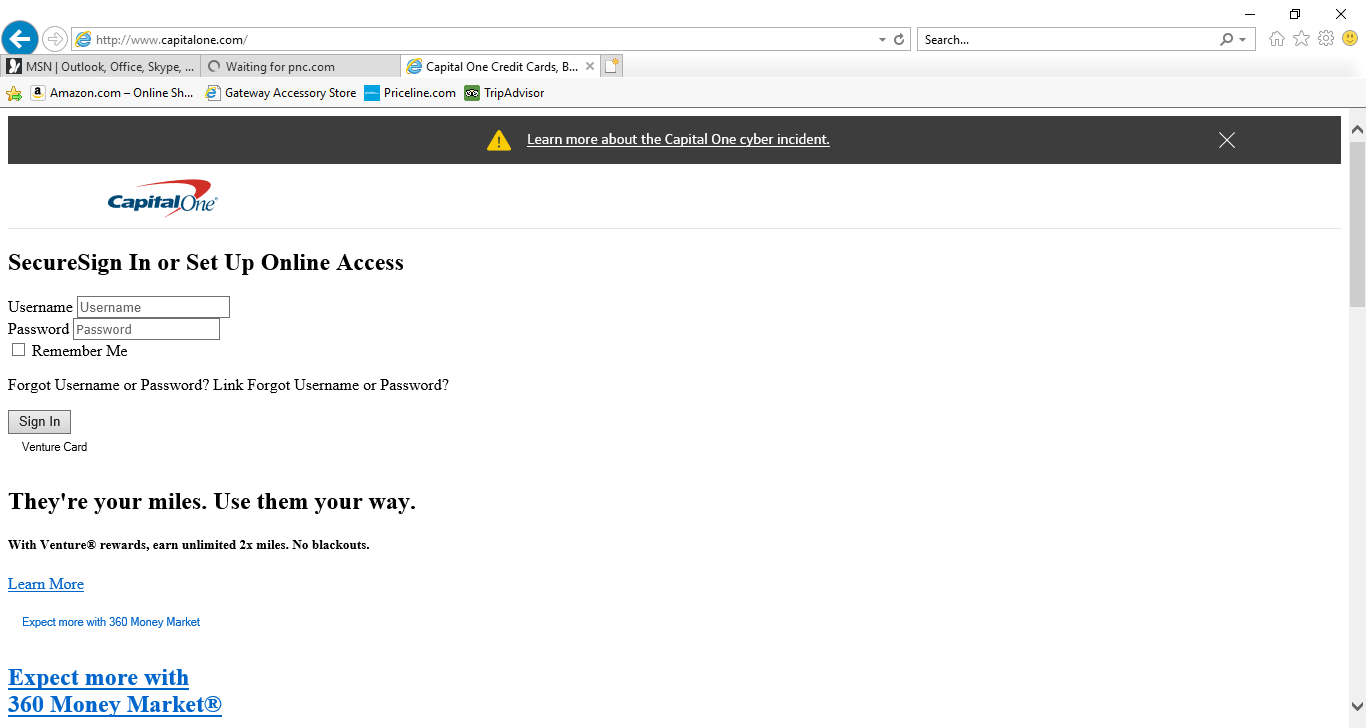Click the vertical scrollbar thumb
The height and width of the screenshot is (728, 1366).
pos(1357,224)
